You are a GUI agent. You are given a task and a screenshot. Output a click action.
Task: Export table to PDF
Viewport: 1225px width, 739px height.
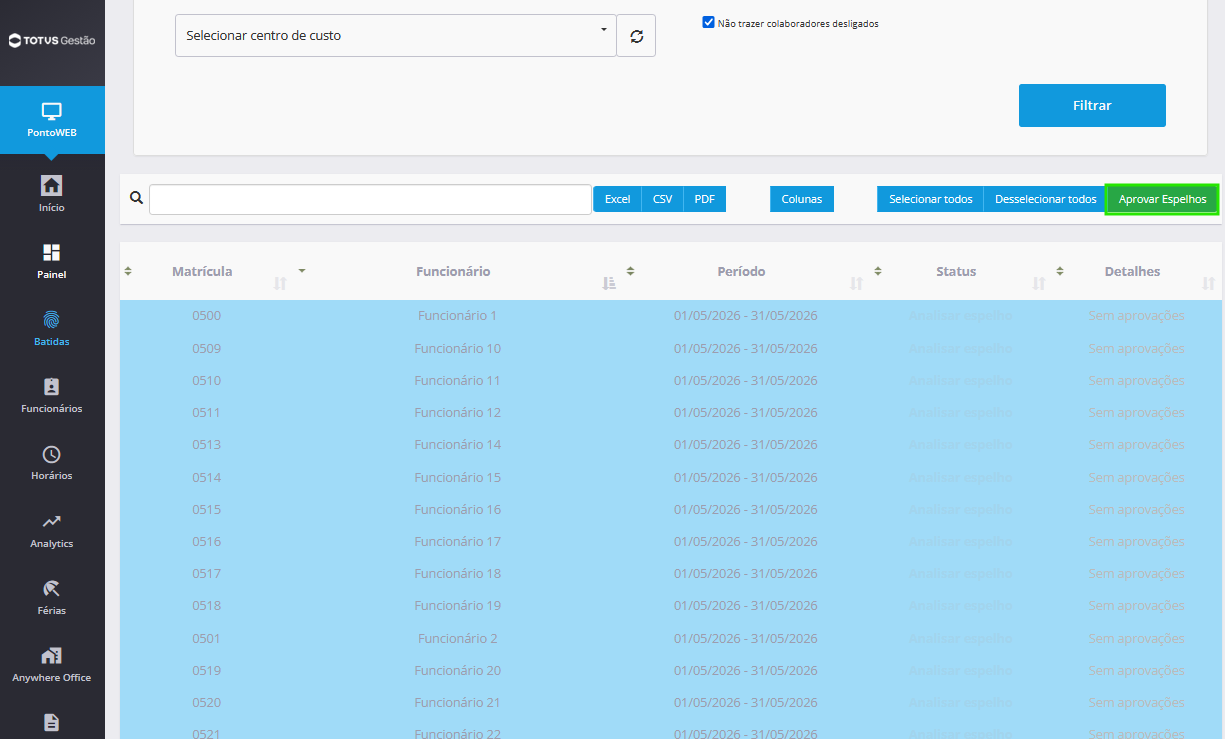click(704, 199)
